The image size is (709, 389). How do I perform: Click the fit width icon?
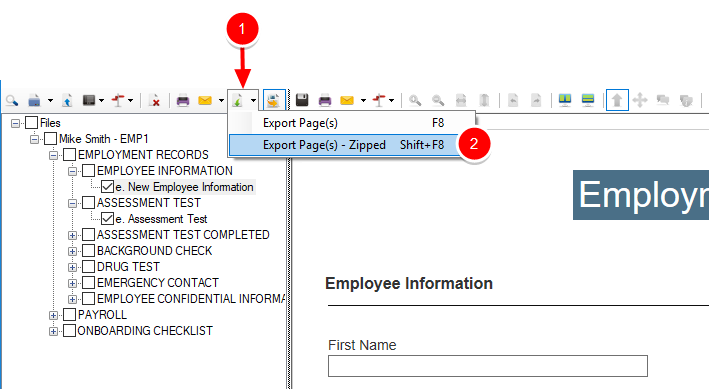pos(461,100)
